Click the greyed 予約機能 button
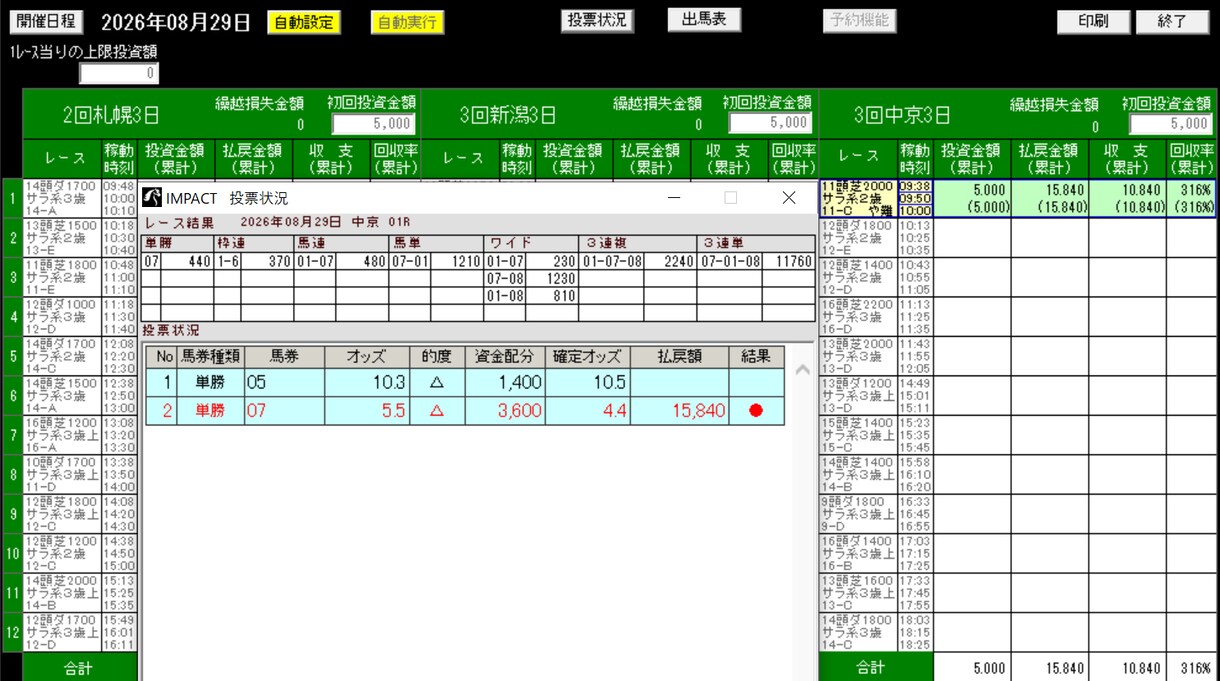This screenshot has width=1220, height=681. point(860,20)
